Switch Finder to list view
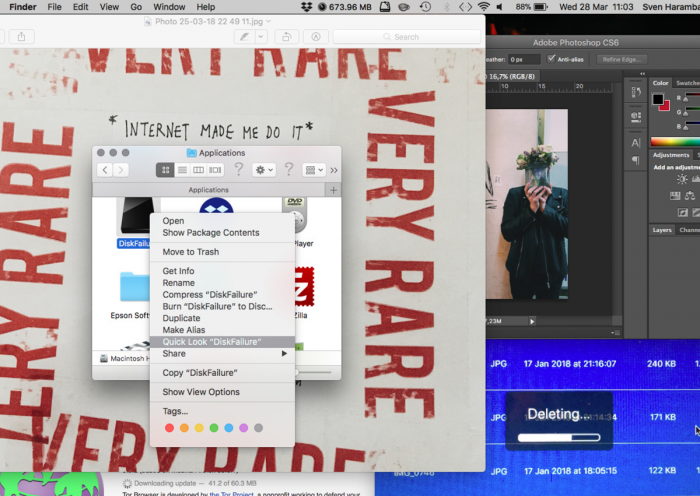This screenshot has width=700, height=496. coord(182,170)
